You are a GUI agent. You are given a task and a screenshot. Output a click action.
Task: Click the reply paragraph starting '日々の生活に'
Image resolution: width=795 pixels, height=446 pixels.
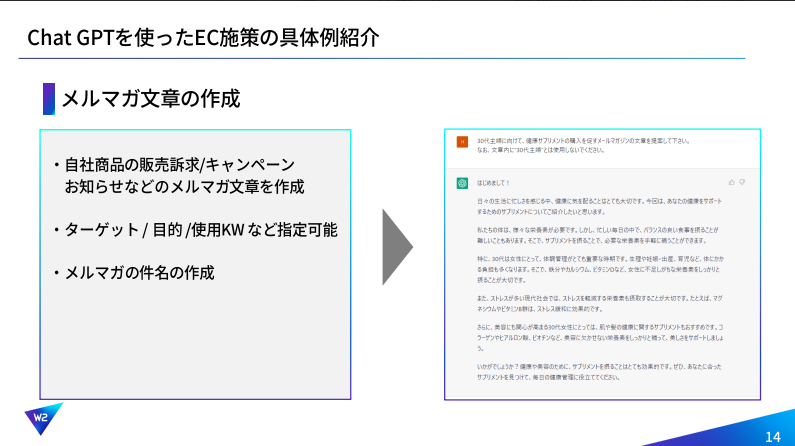599,206
